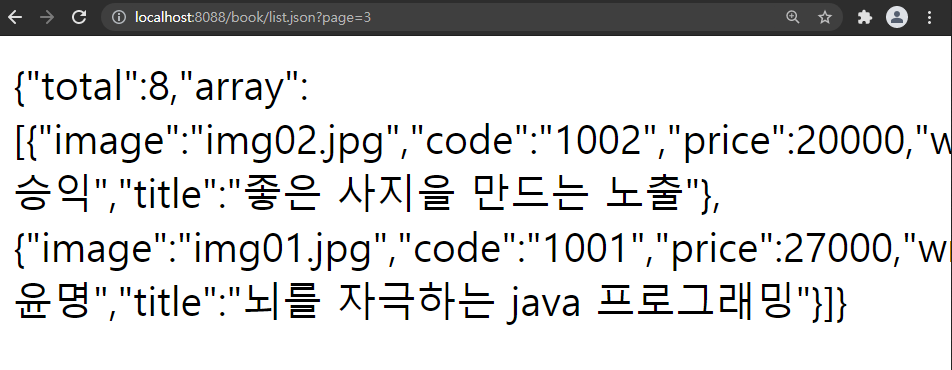The image size is (952, 370).
Task: Click the address bar URL
Action: tap(253, 17)
